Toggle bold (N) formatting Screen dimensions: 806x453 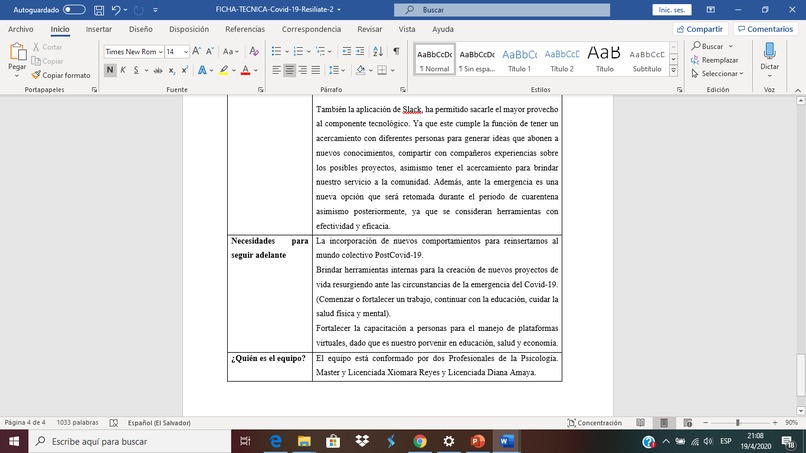(109, 70)
